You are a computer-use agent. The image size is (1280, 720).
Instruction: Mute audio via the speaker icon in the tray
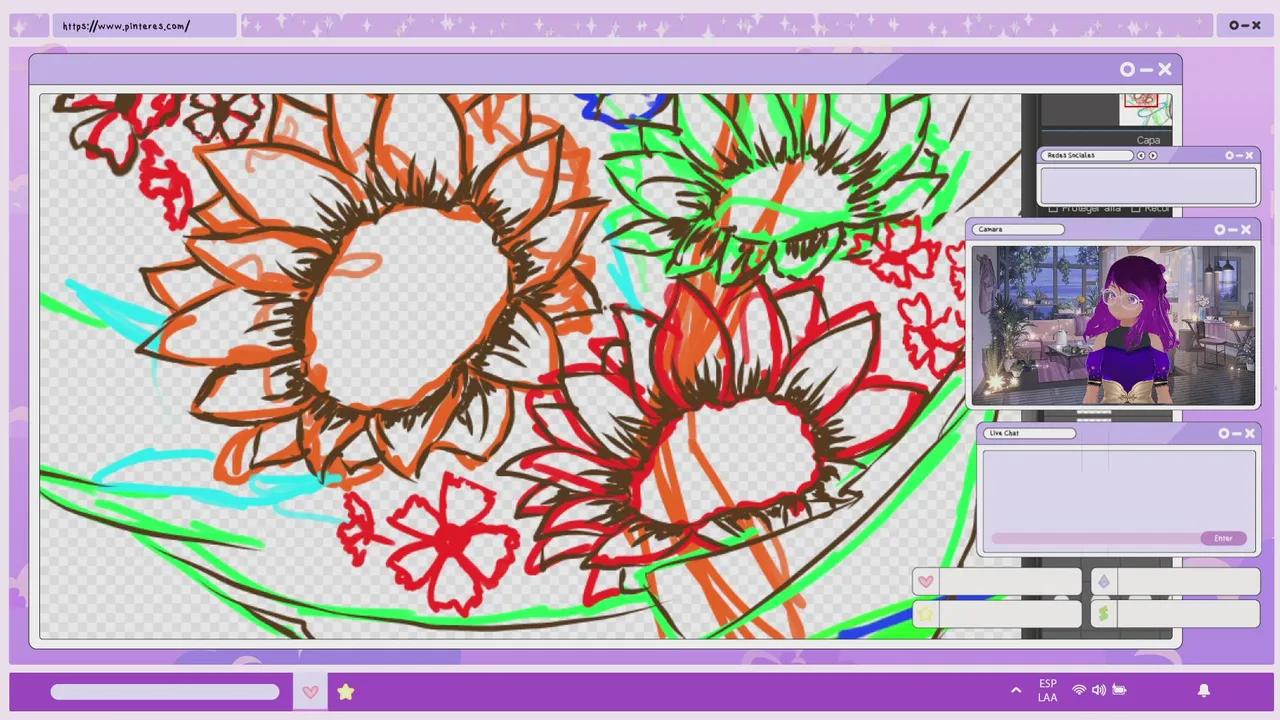pos(1099,689)
